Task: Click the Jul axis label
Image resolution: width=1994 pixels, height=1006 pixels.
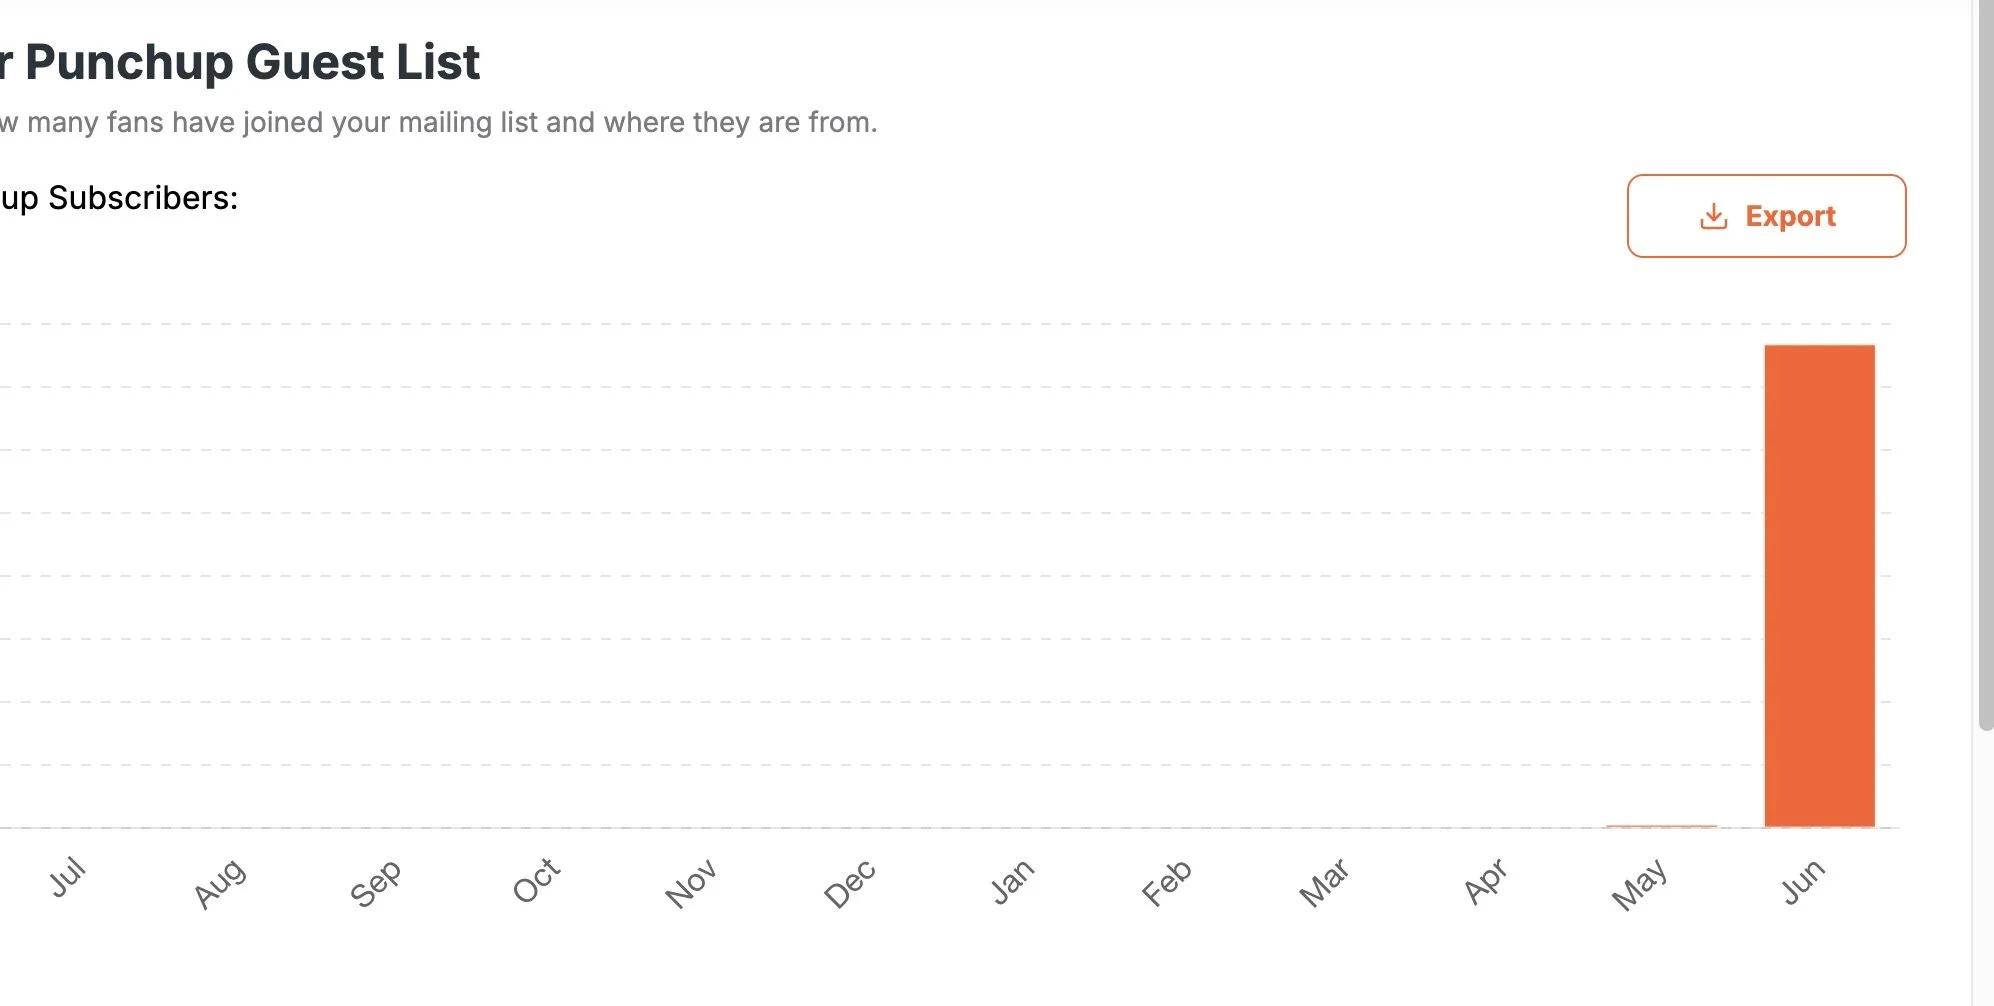Action: [68, 878]
